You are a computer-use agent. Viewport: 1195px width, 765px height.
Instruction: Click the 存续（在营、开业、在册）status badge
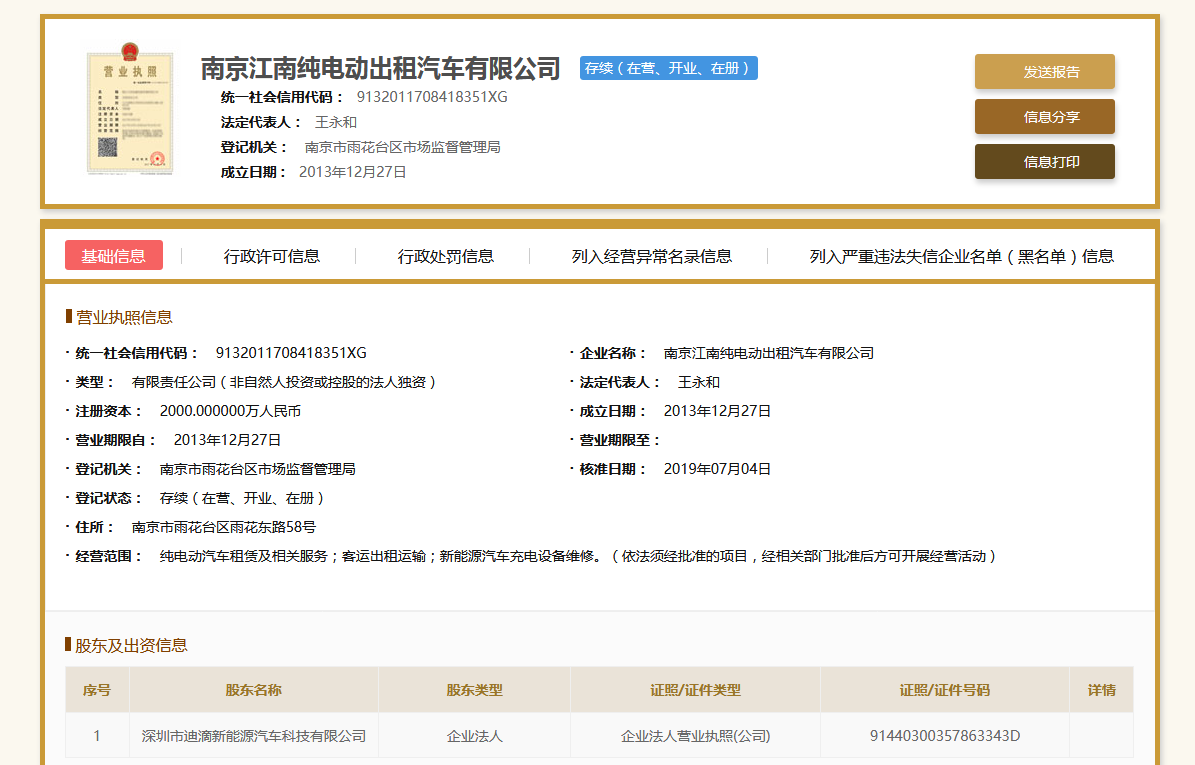668,68
